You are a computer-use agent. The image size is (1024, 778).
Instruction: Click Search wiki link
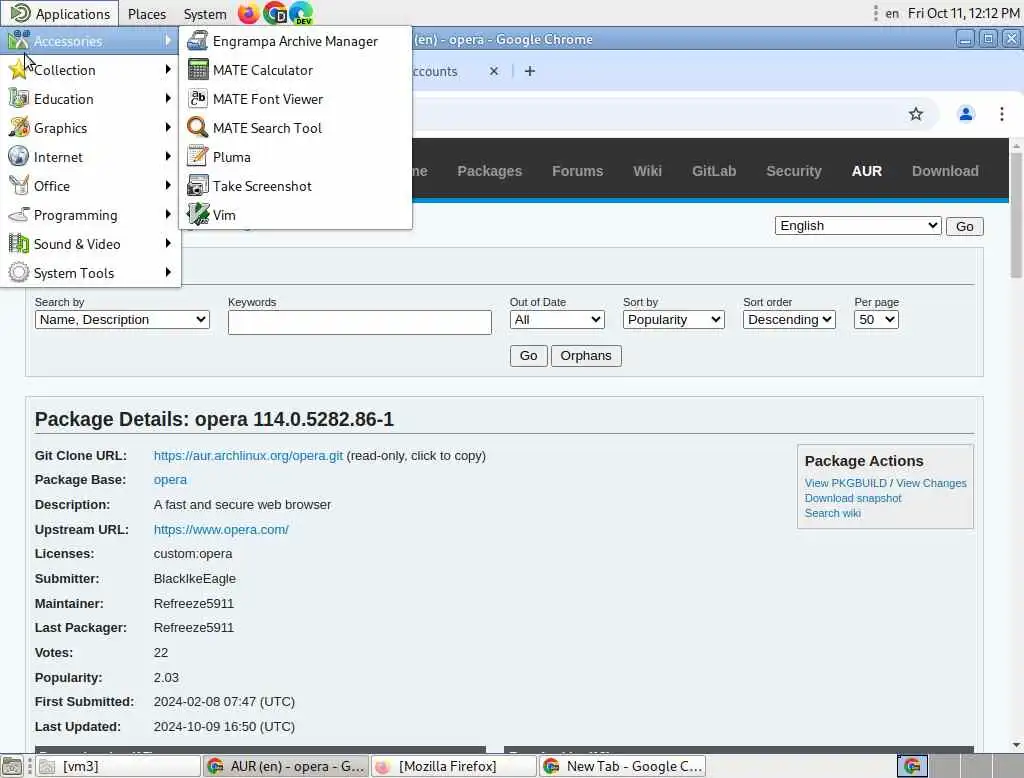(x=833, y=513)
